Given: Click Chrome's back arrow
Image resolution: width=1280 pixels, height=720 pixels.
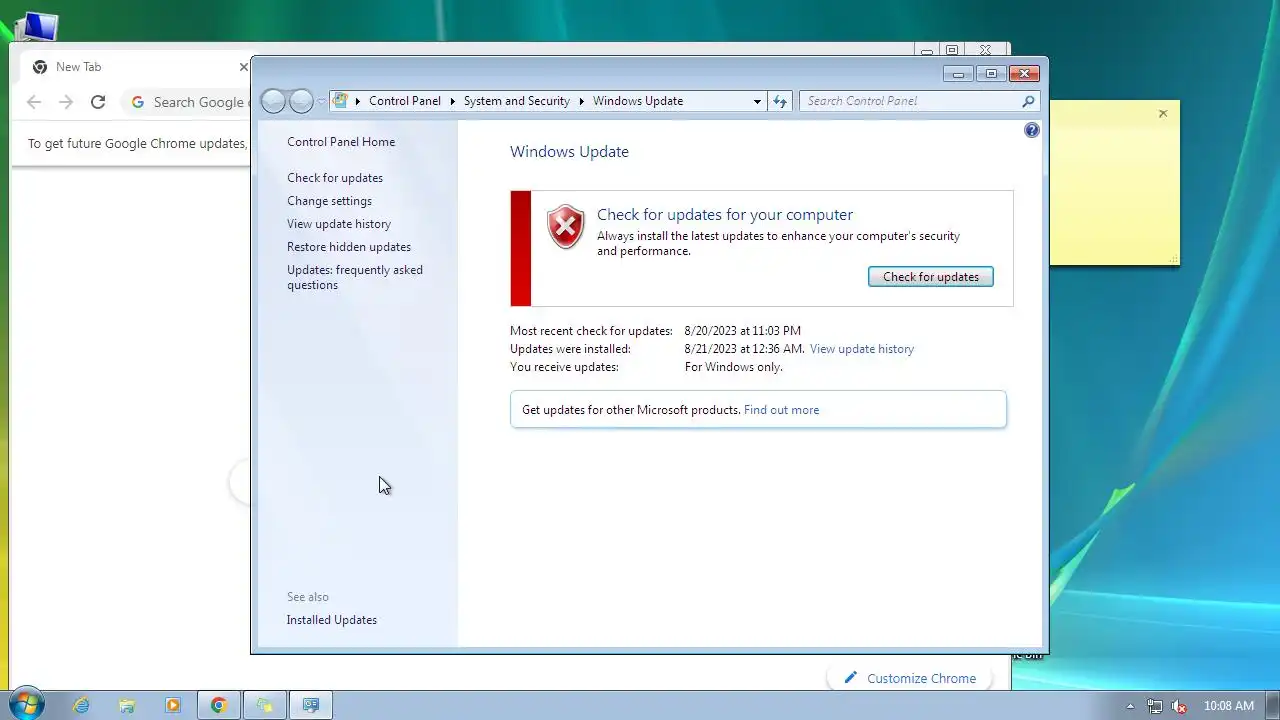Looking at the screenshot, I should (34, 102).
